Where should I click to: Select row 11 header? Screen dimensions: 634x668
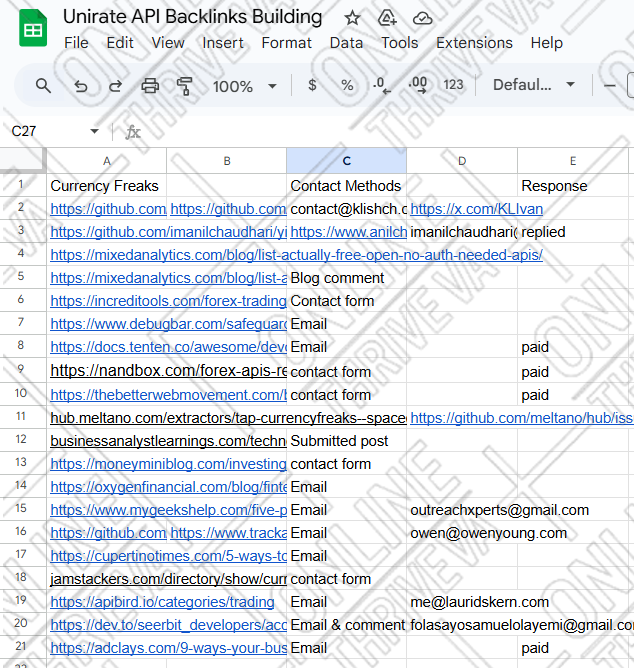click(x=21, y=416)
